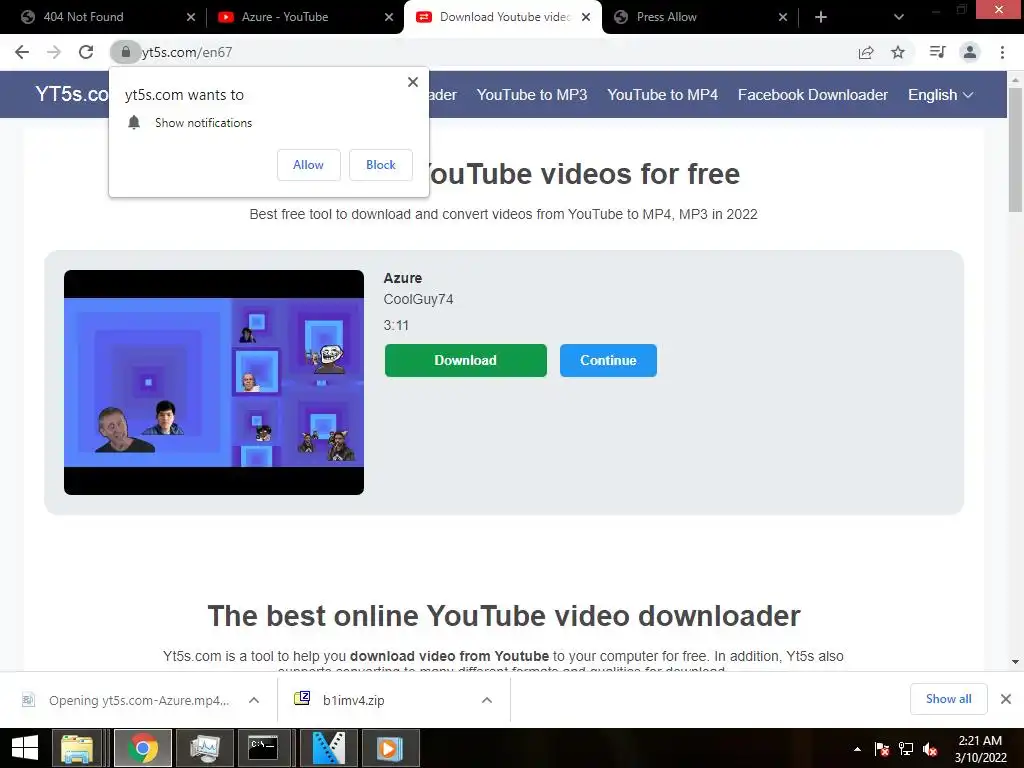Click the bell icon in permission popup
1024x768 pixels.
coord(134,123)
